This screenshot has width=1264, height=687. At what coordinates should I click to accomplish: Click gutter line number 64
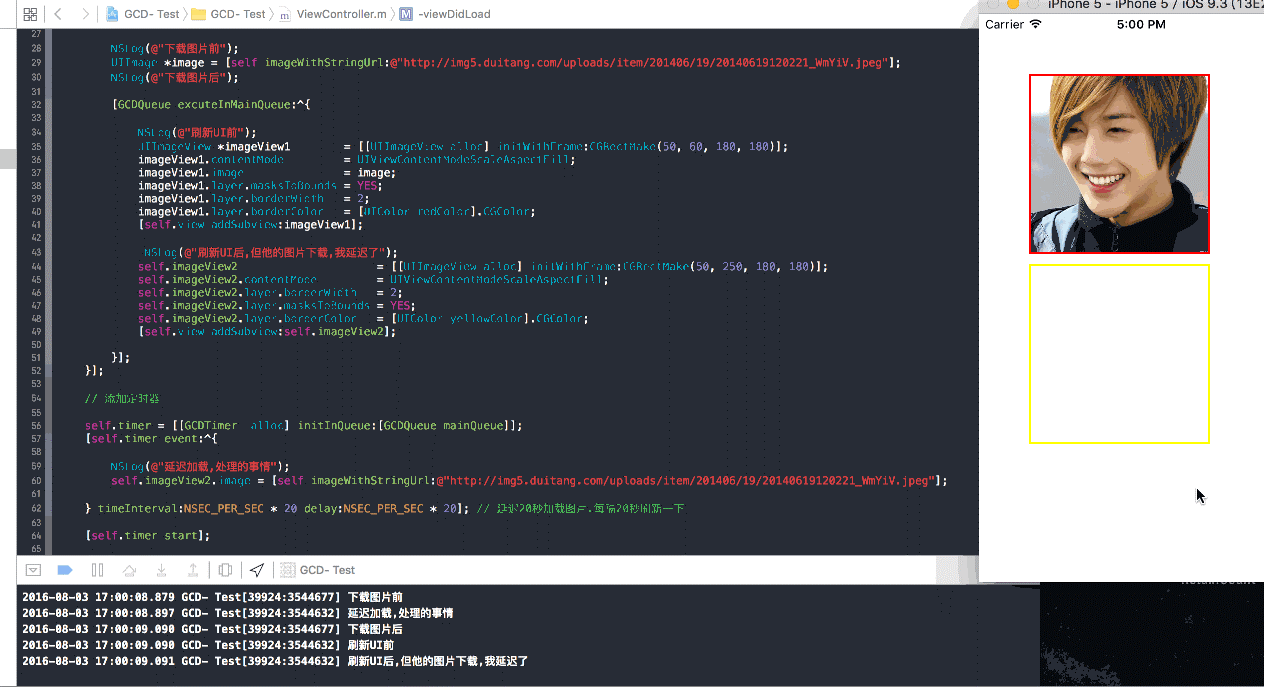click(x=36, y=536)
